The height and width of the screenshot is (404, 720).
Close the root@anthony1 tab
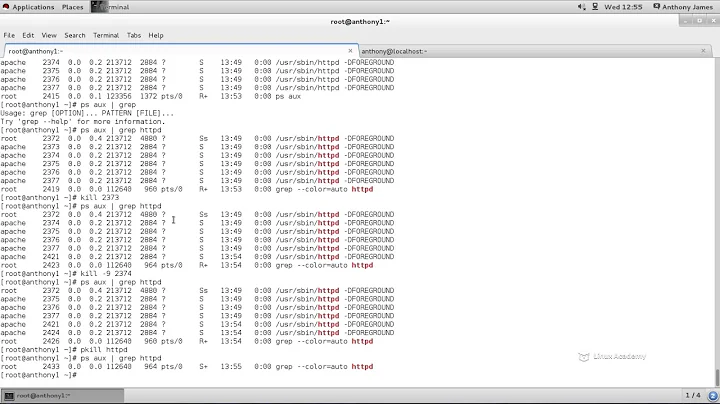click(350, 51)
